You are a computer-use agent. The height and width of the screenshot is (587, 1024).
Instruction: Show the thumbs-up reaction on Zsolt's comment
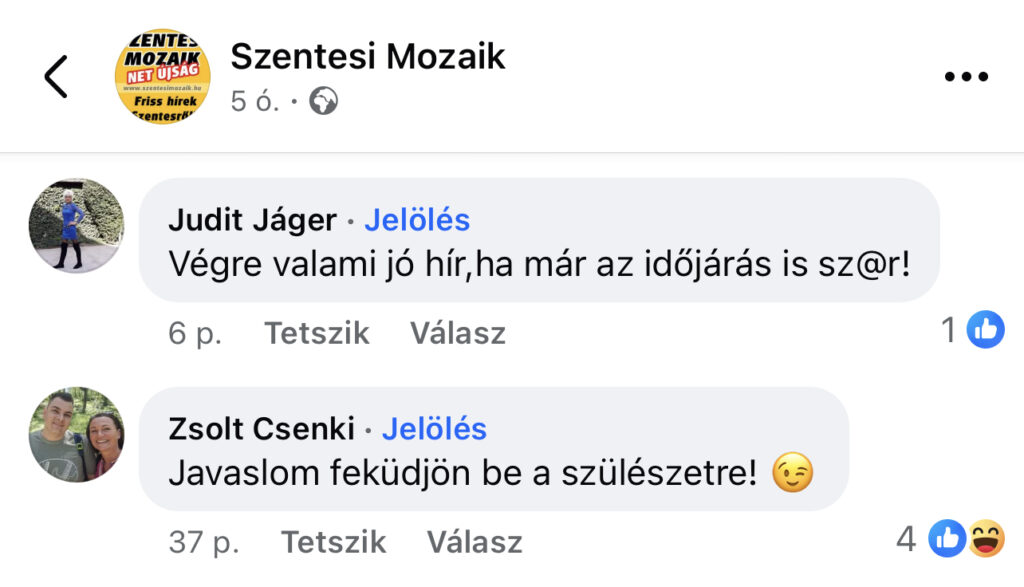(x=948, y=538)
